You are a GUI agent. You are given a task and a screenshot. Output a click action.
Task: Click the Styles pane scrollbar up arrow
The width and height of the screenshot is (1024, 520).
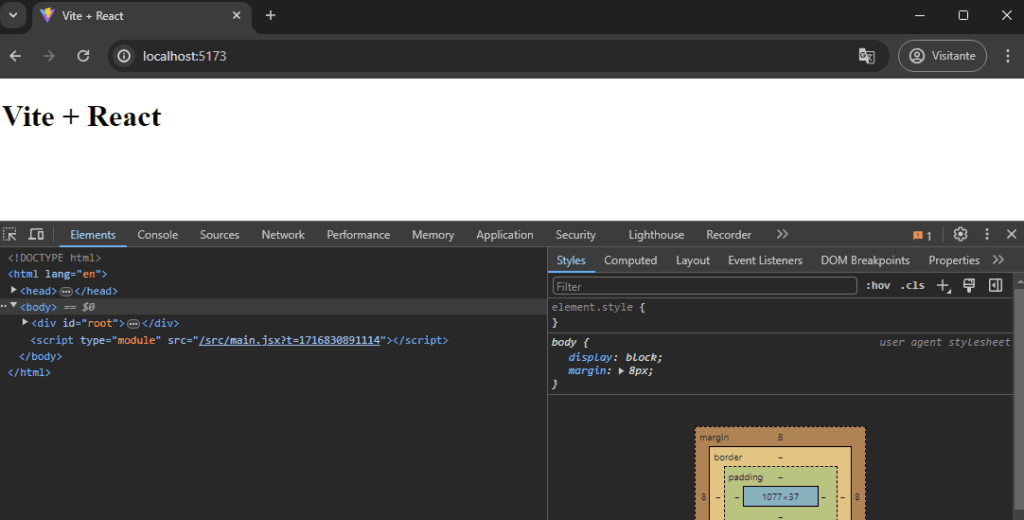[1019, 282]
